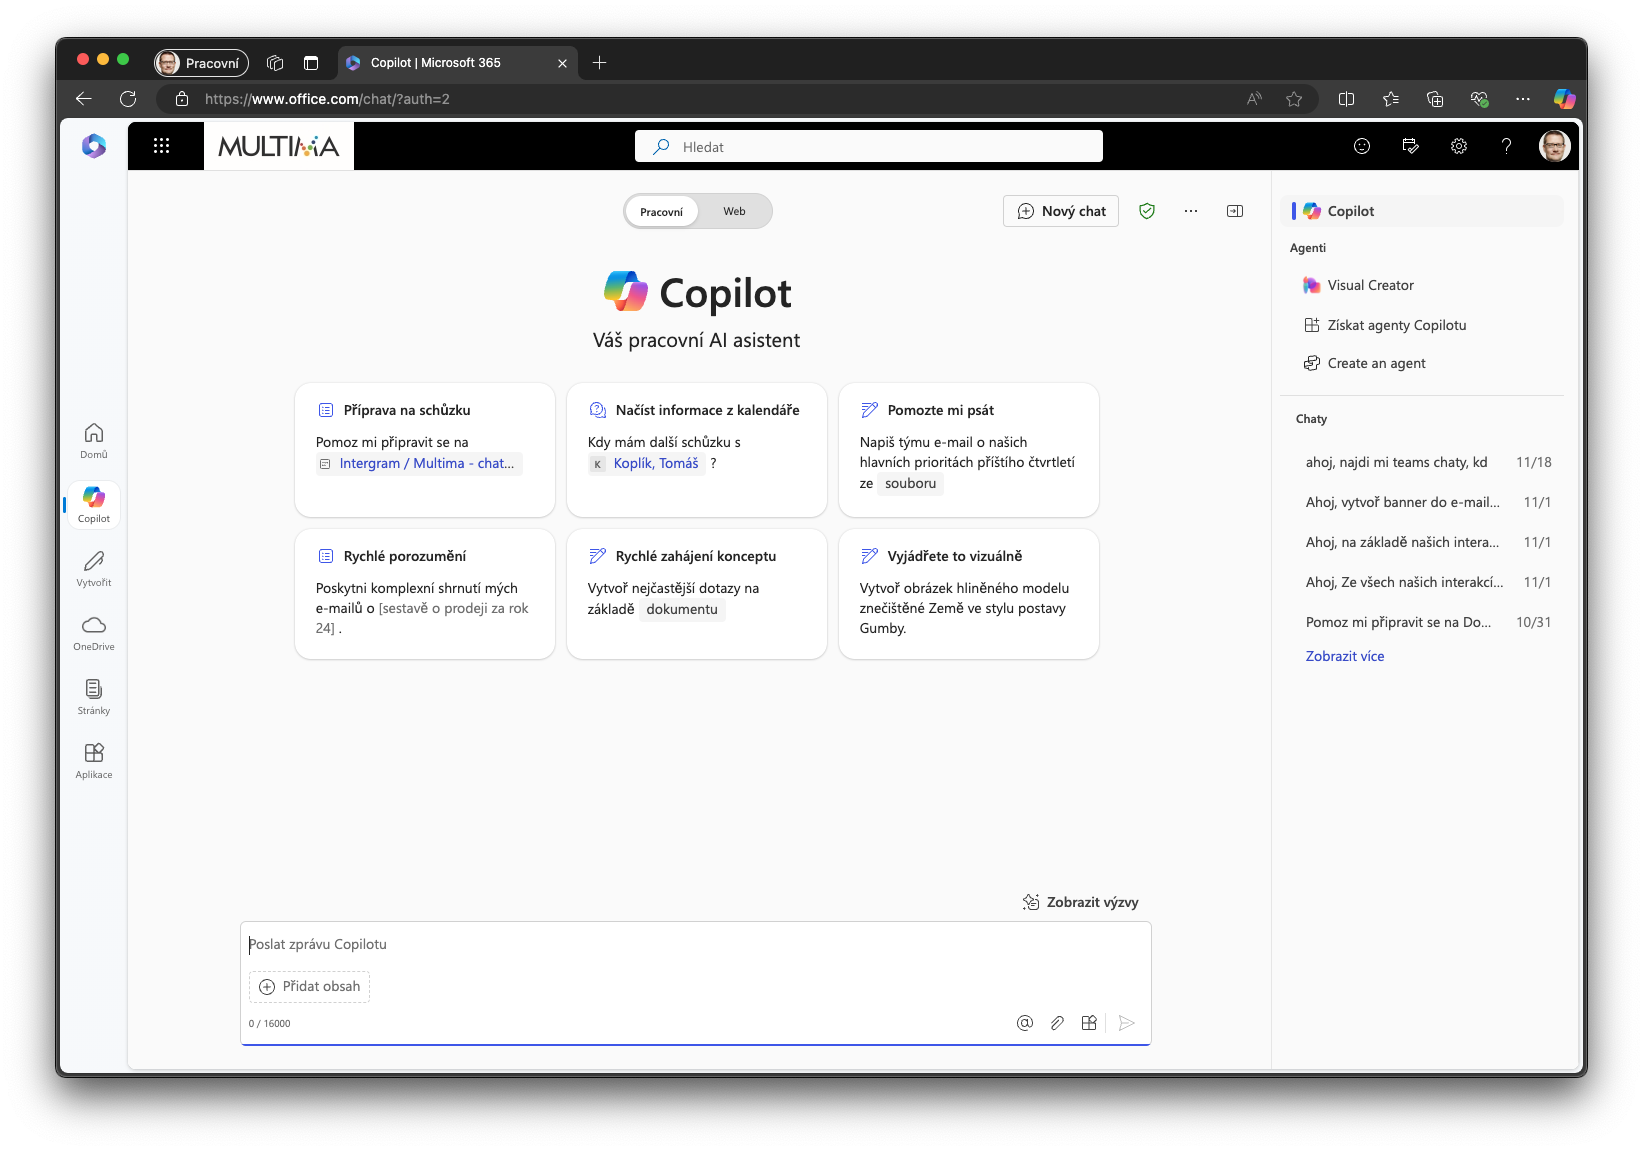This screenshot has width=1643, height=1151.
Task: Open the plugins grid icon in message box
Action: click(x=1089, y=1023)
